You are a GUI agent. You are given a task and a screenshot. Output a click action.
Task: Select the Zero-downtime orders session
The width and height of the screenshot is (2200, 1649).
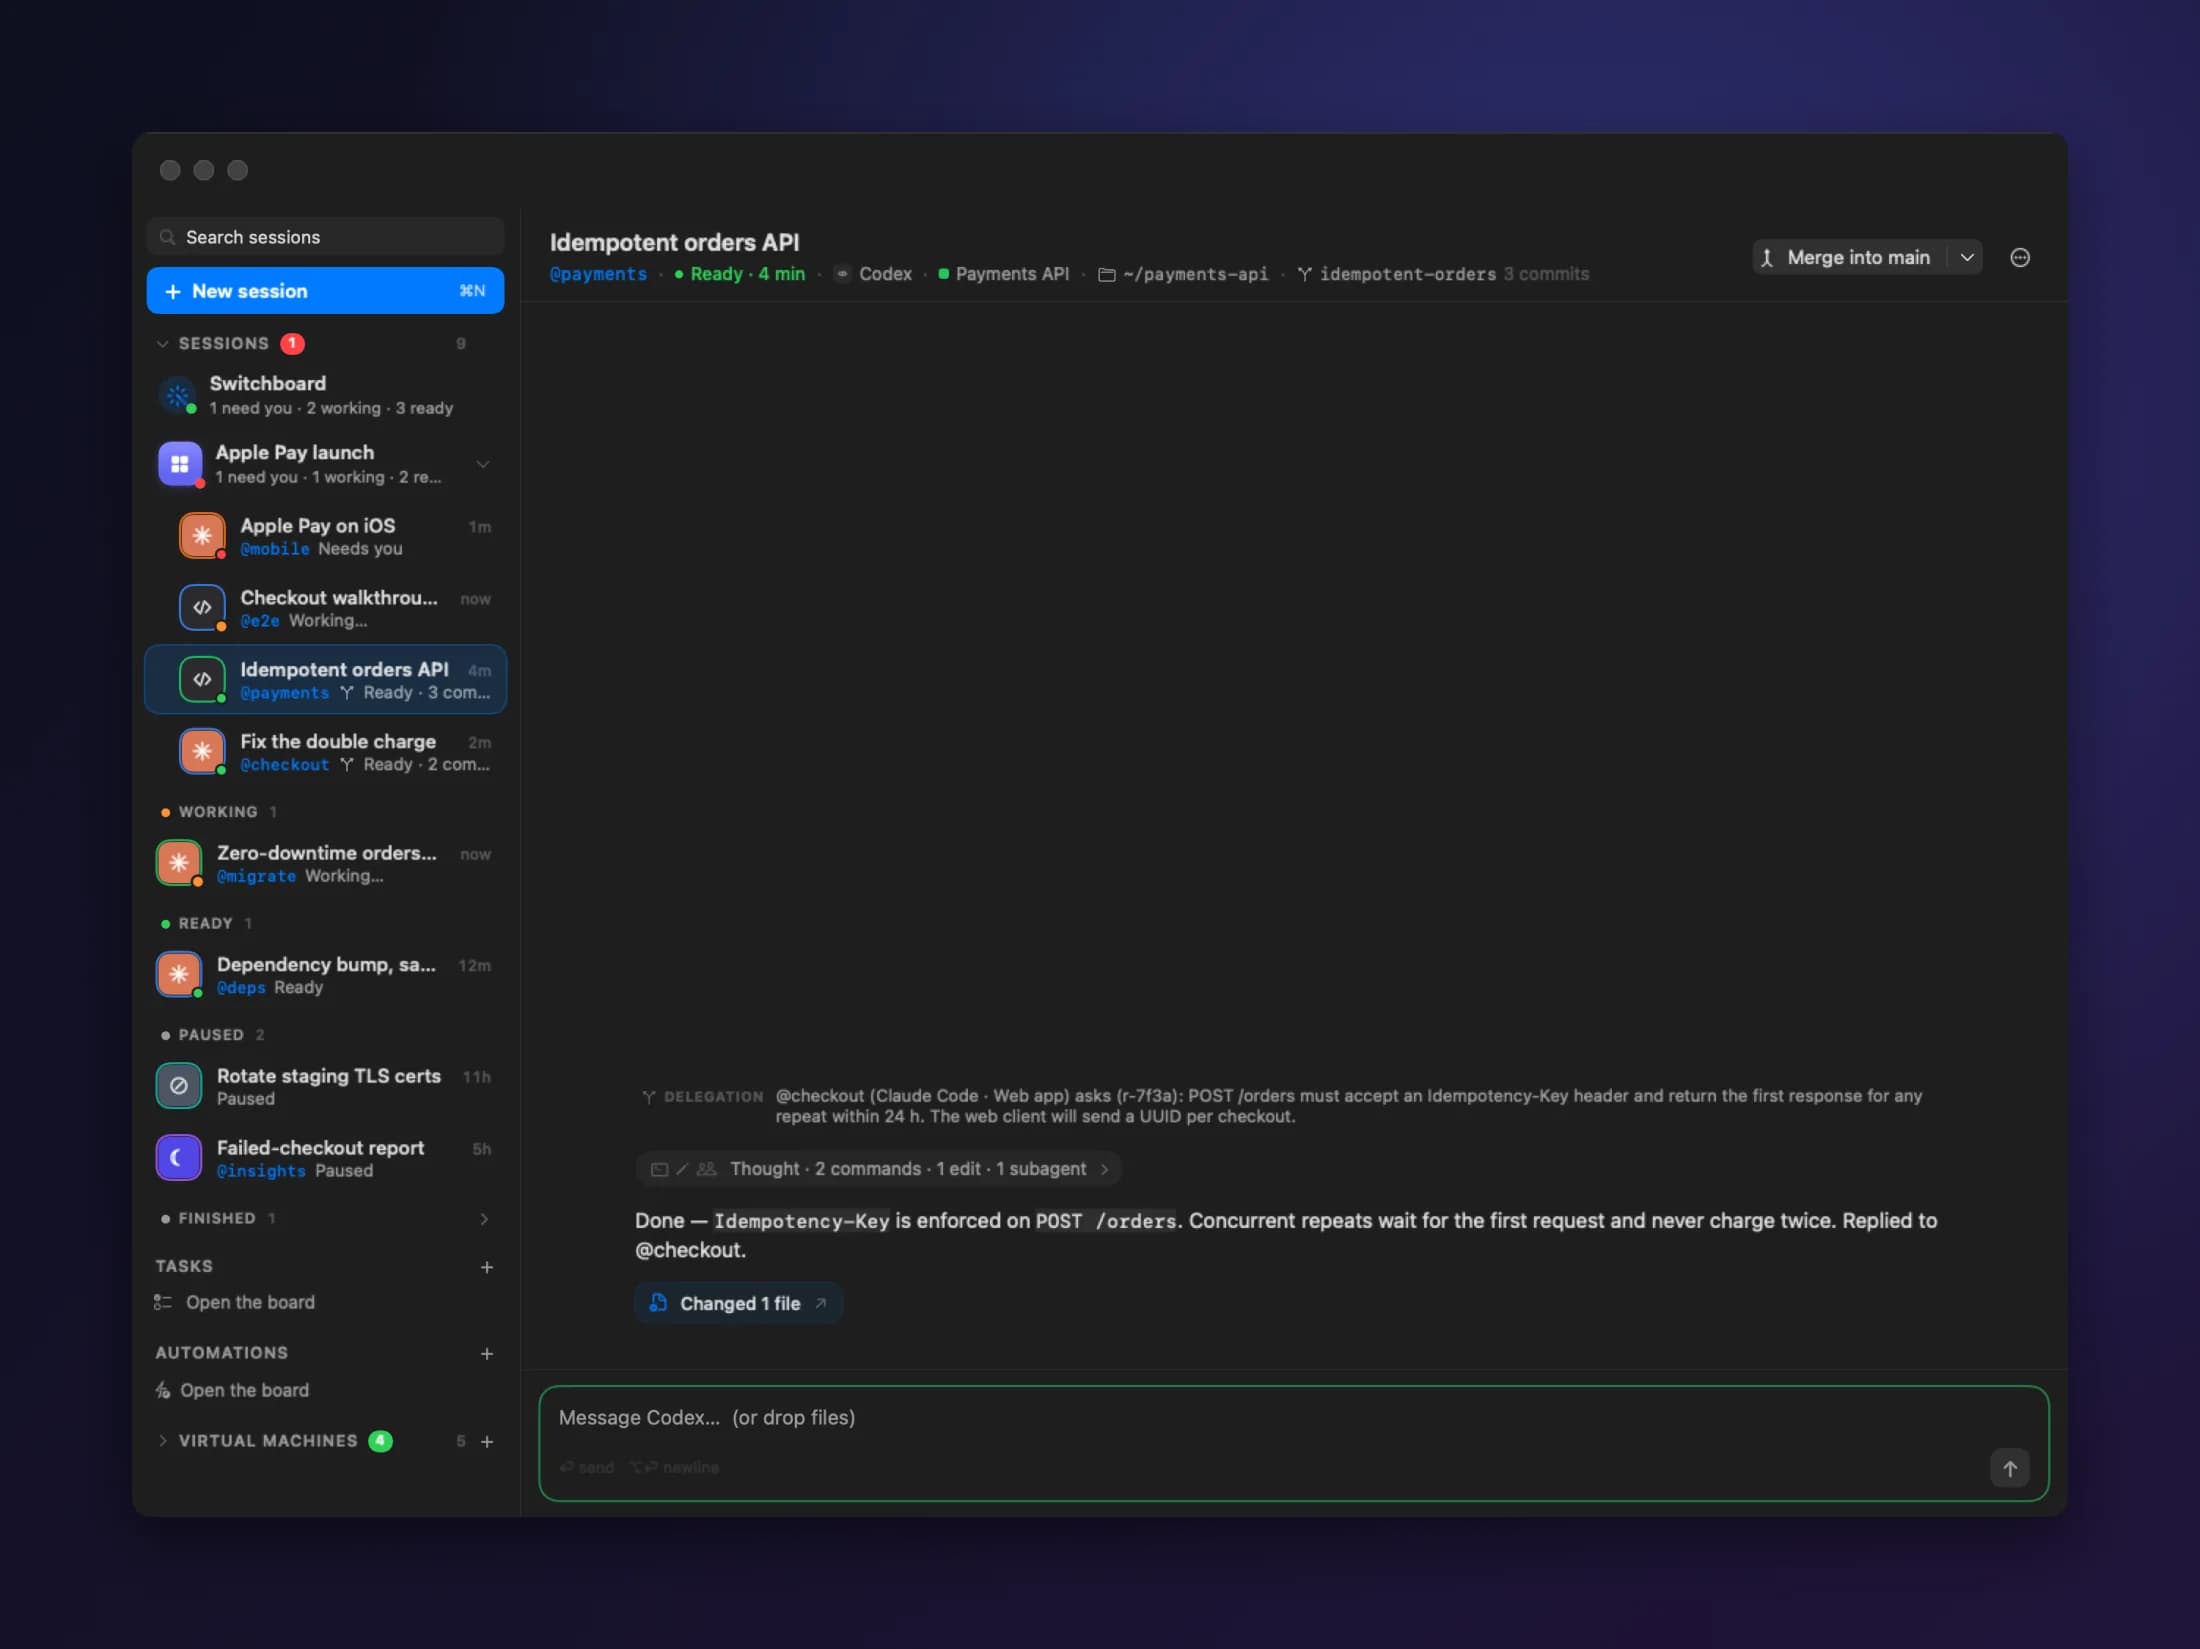(x=325, y=863)
